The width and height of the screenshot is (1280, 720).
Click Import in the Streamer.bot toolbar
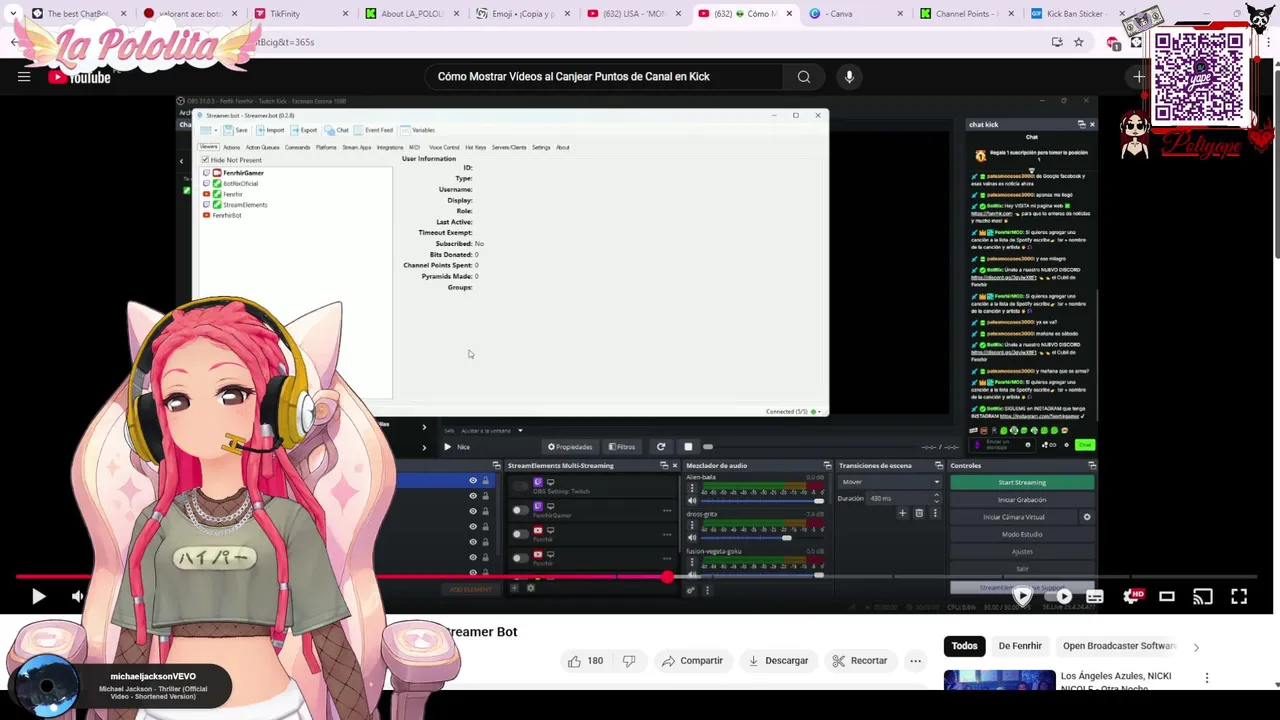[x=270, y=130]
